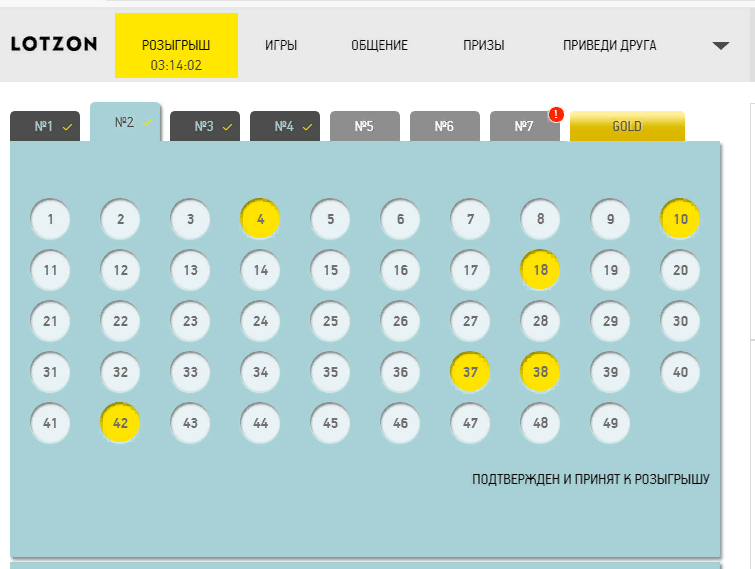Expand the dropdown arrow in the header
The height and width of the screenshot is (569, 755).
point(721,46)
